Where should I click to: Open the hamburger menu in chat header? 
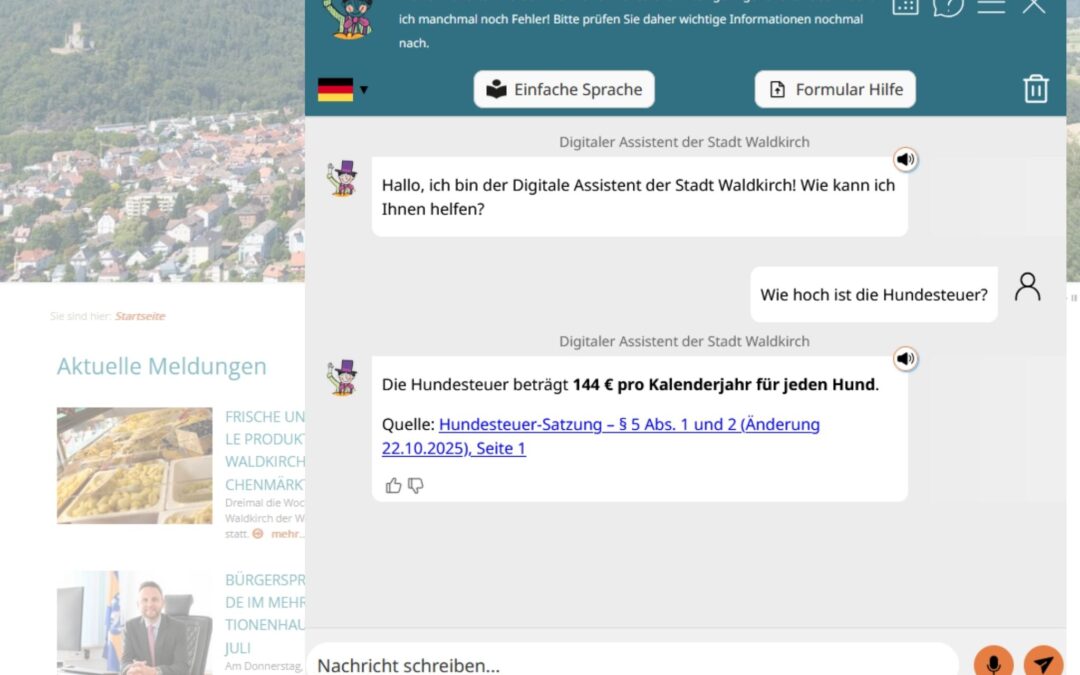[x=991, y=7]
